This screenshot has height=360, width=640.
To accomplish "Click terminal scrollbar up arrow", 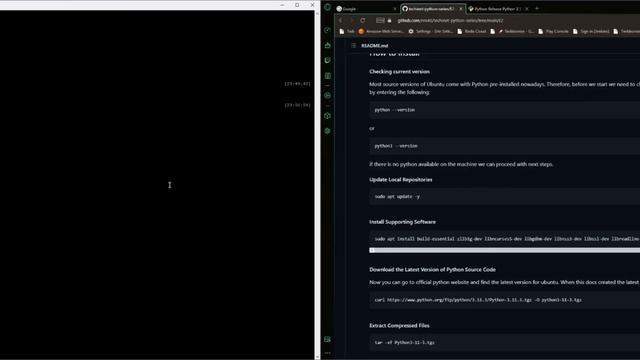I will 317,13.
